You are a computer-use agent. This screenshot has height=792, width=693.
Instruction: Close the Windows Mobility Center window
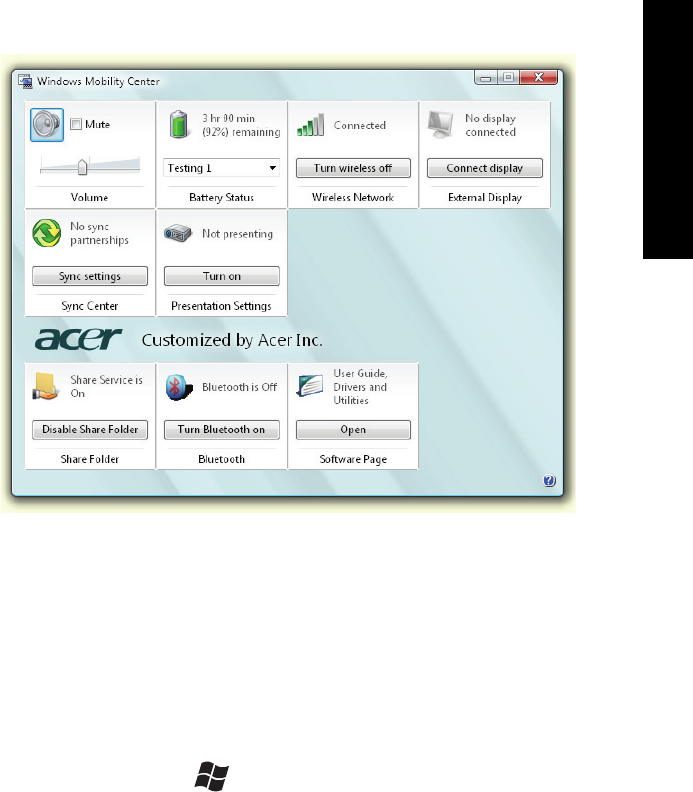tap(538, 78)
